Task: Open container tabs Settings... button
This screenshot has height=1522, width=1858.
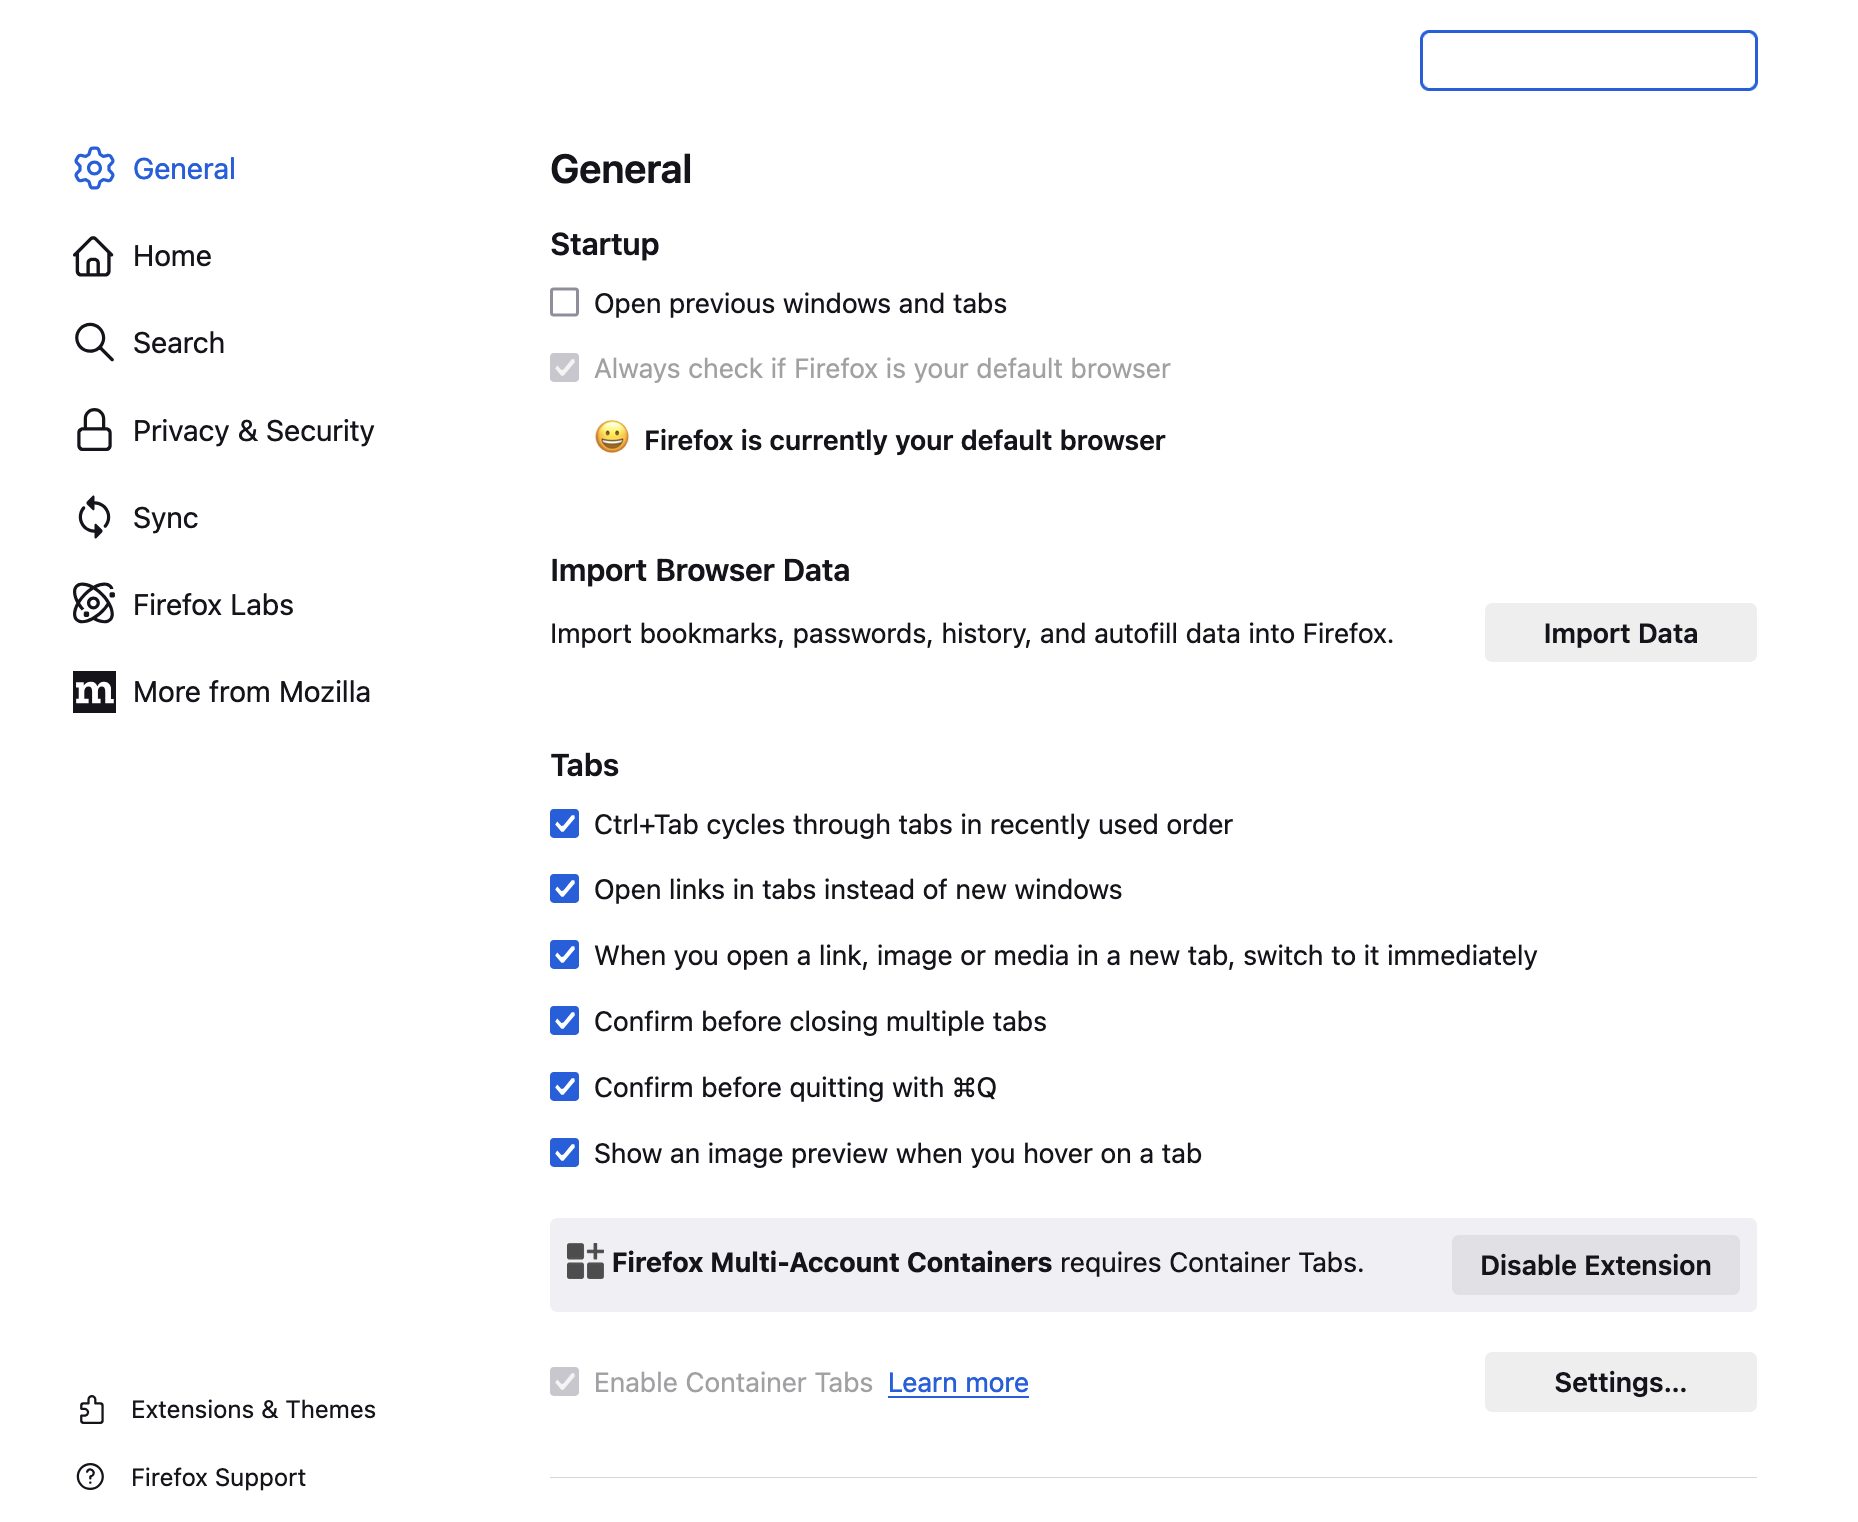Action: [x=1620, y=1382]
